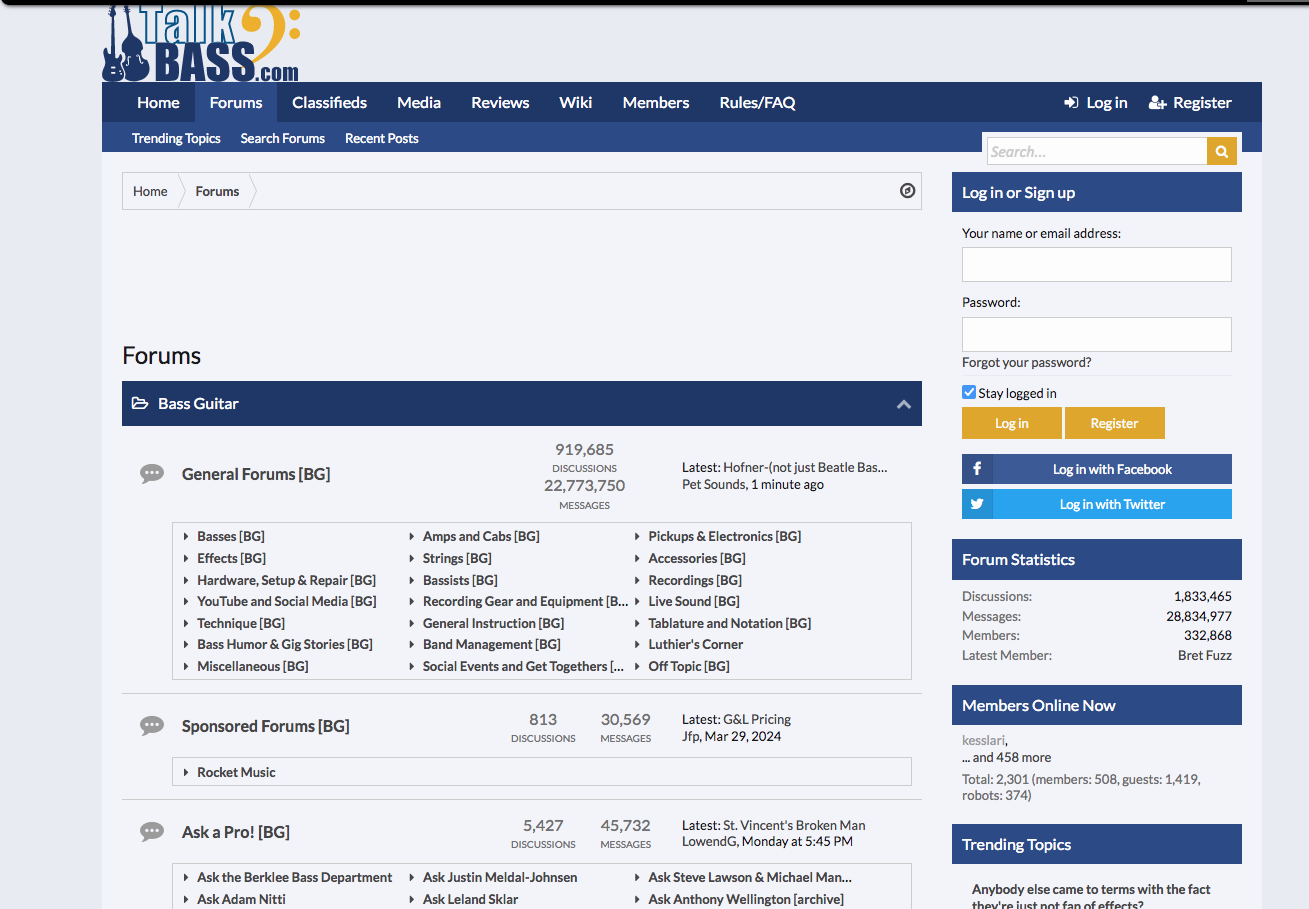Focus the Search input field
1309x909 pixels.
1097,151
